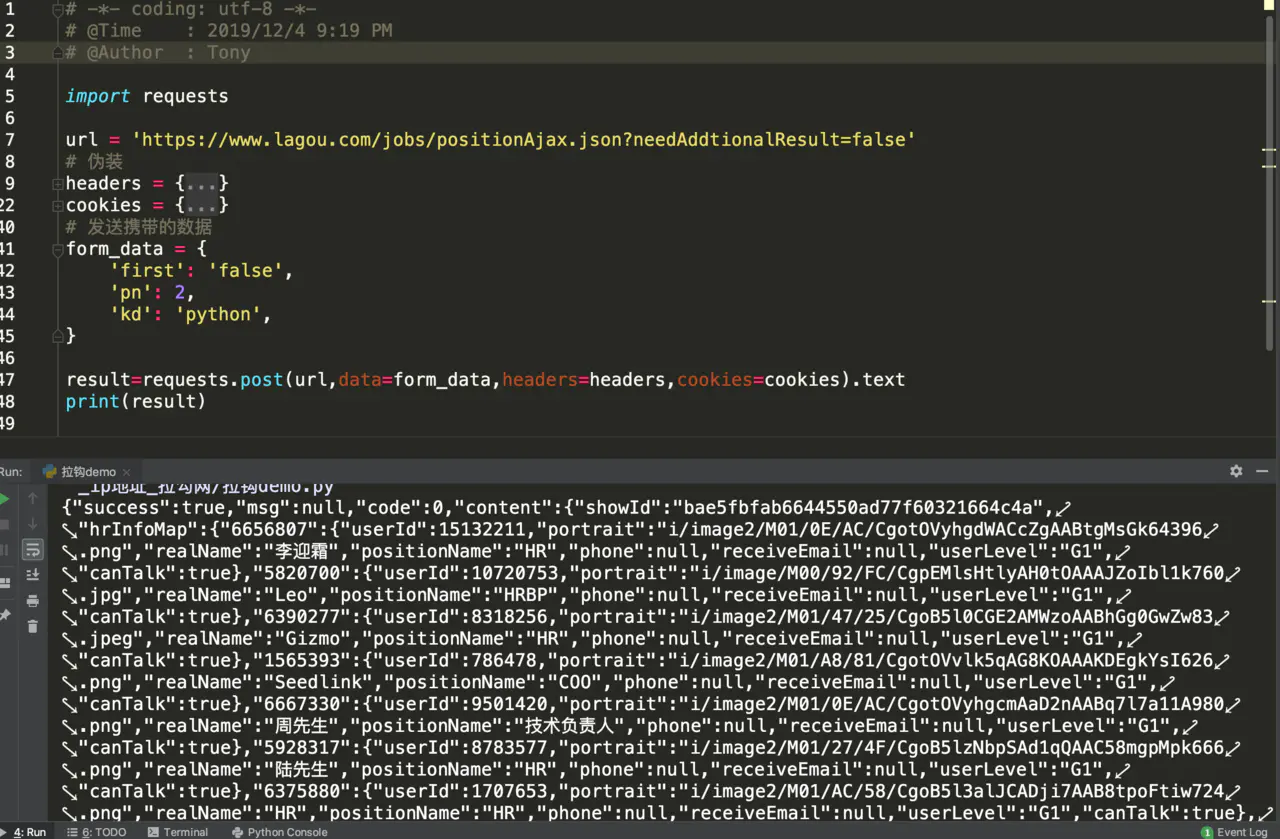Image resolution: width=1280 pixels, height=839 pixels.
Task: Expand the folded cookies dictionary {...}
Action: (203, 205)
